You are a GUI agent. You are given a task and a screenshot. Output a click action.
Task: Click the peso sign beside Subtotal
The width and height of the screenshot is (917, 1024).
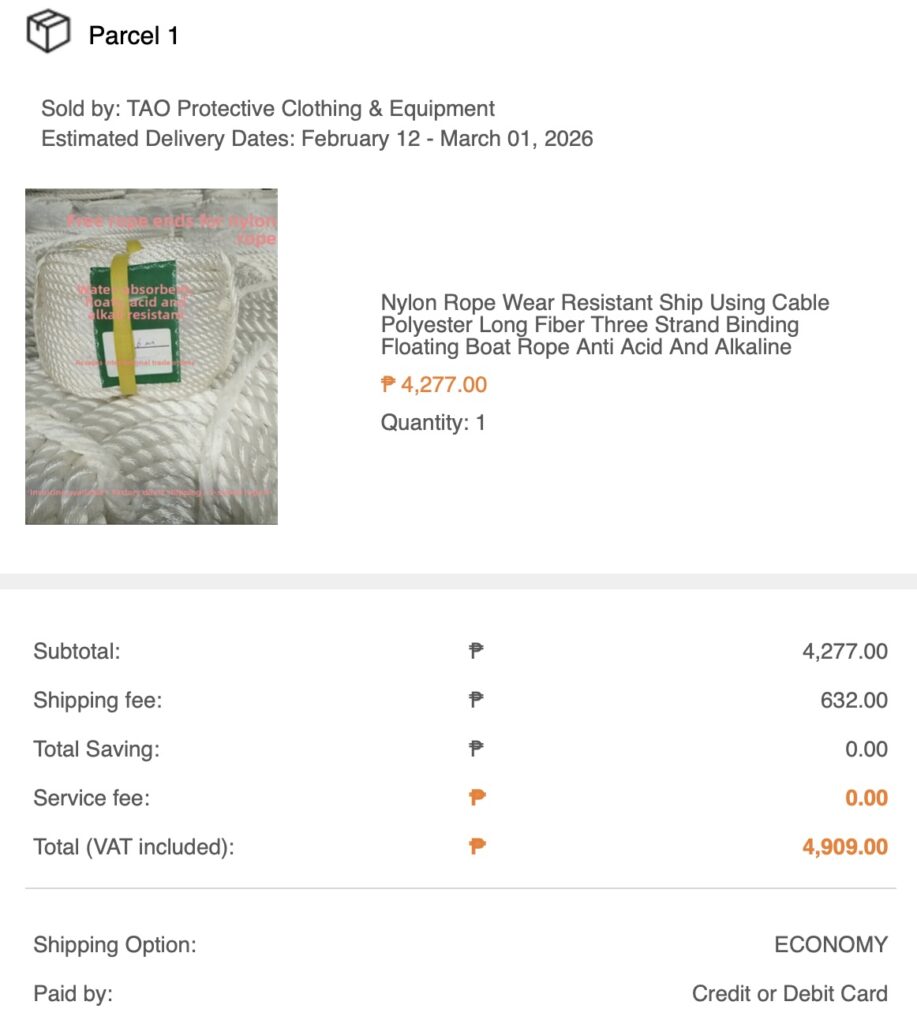476,651
